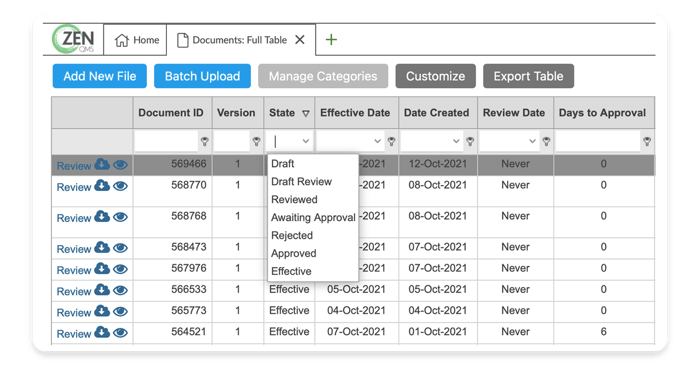
Task: Click the Document ID column header
Action: pos(171,113)
